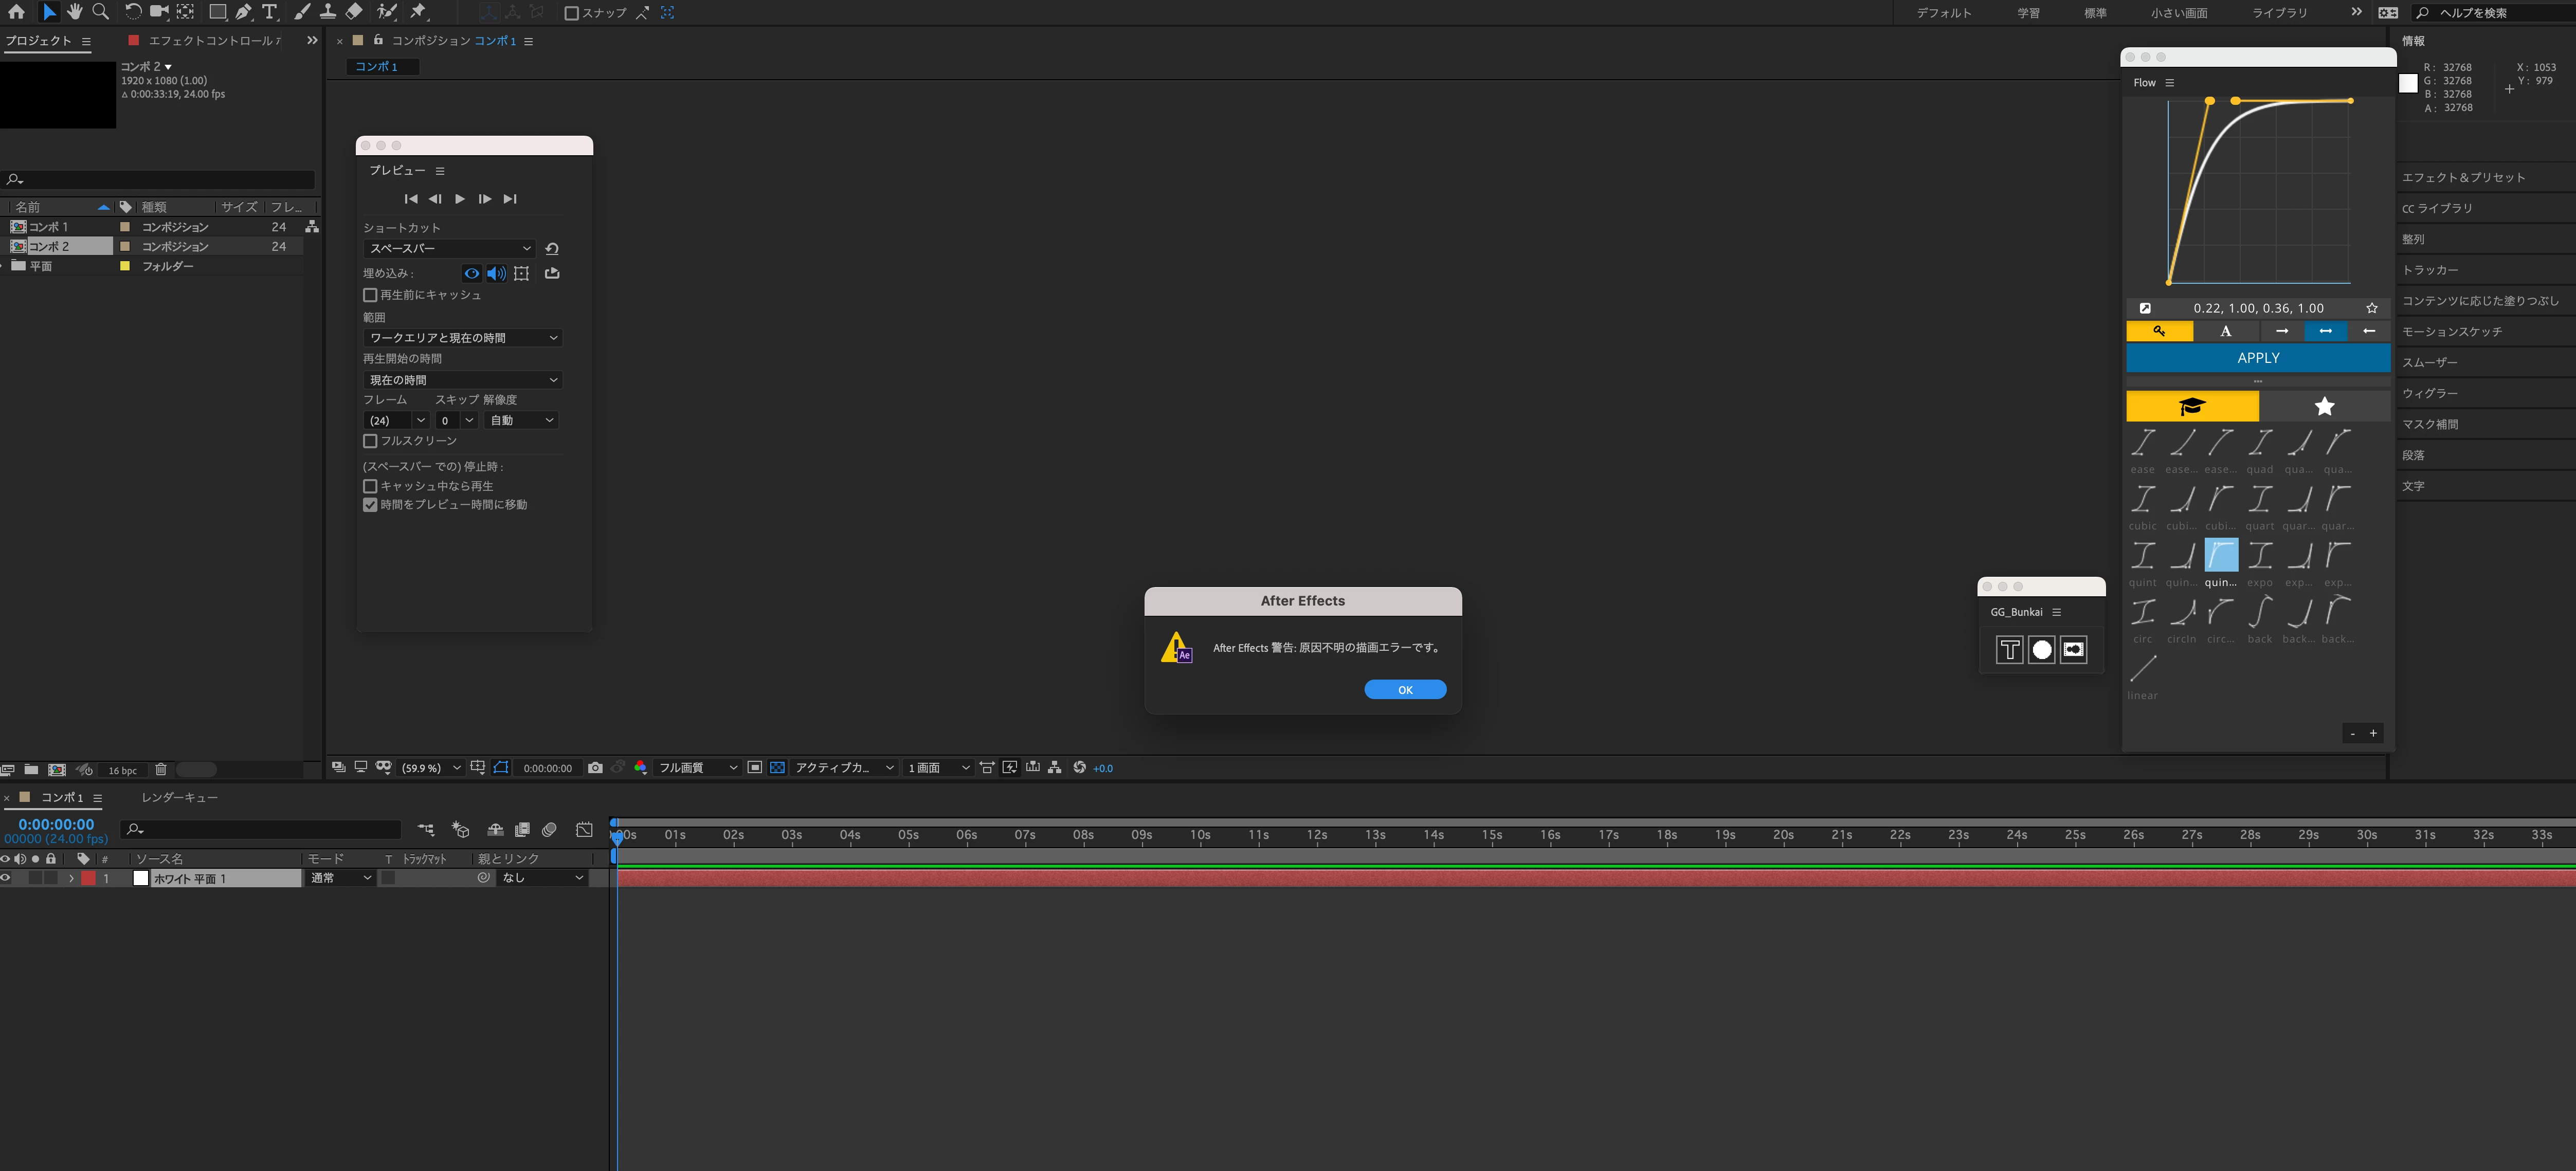2576x1171 pixels.
Task: Click OK in After Effects warning
Action: [x=1404, y=690]
